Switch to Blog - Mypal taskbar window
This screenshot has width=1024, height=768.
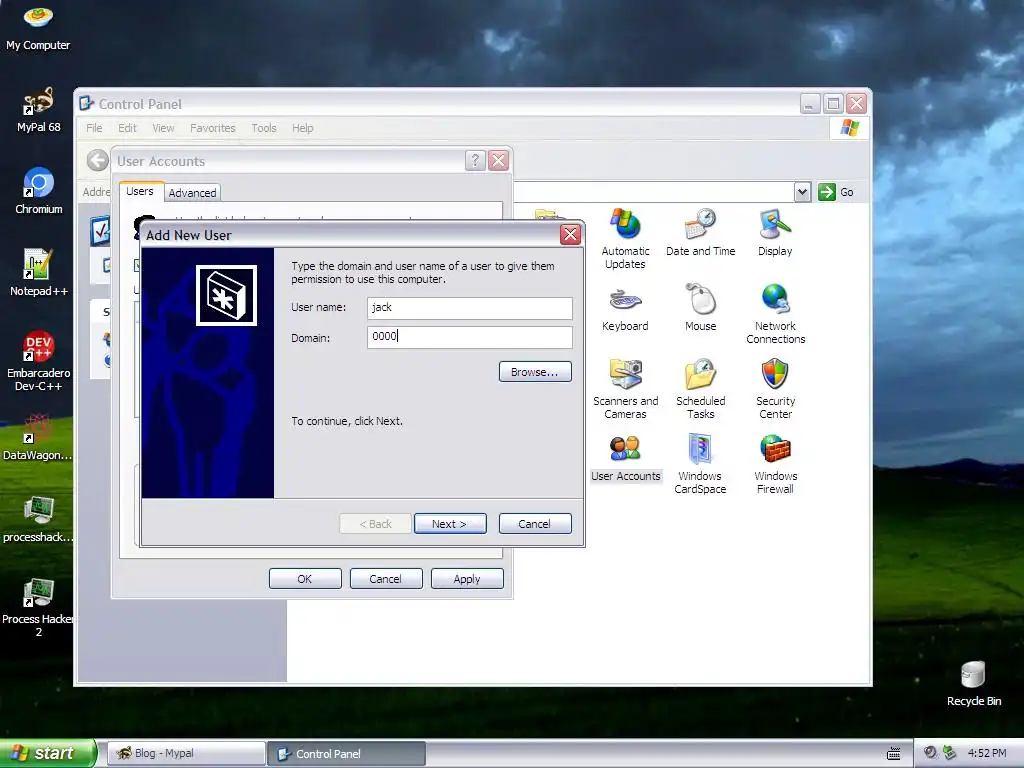[x=186, y=754]
